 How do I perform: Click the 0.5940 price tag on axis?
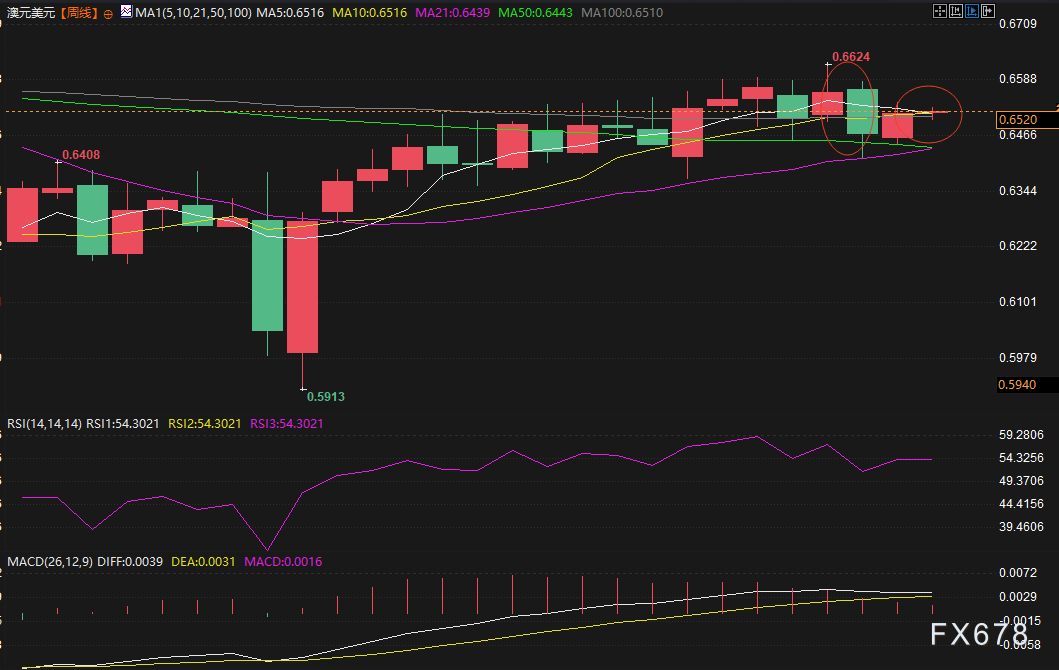point(1027,384)
